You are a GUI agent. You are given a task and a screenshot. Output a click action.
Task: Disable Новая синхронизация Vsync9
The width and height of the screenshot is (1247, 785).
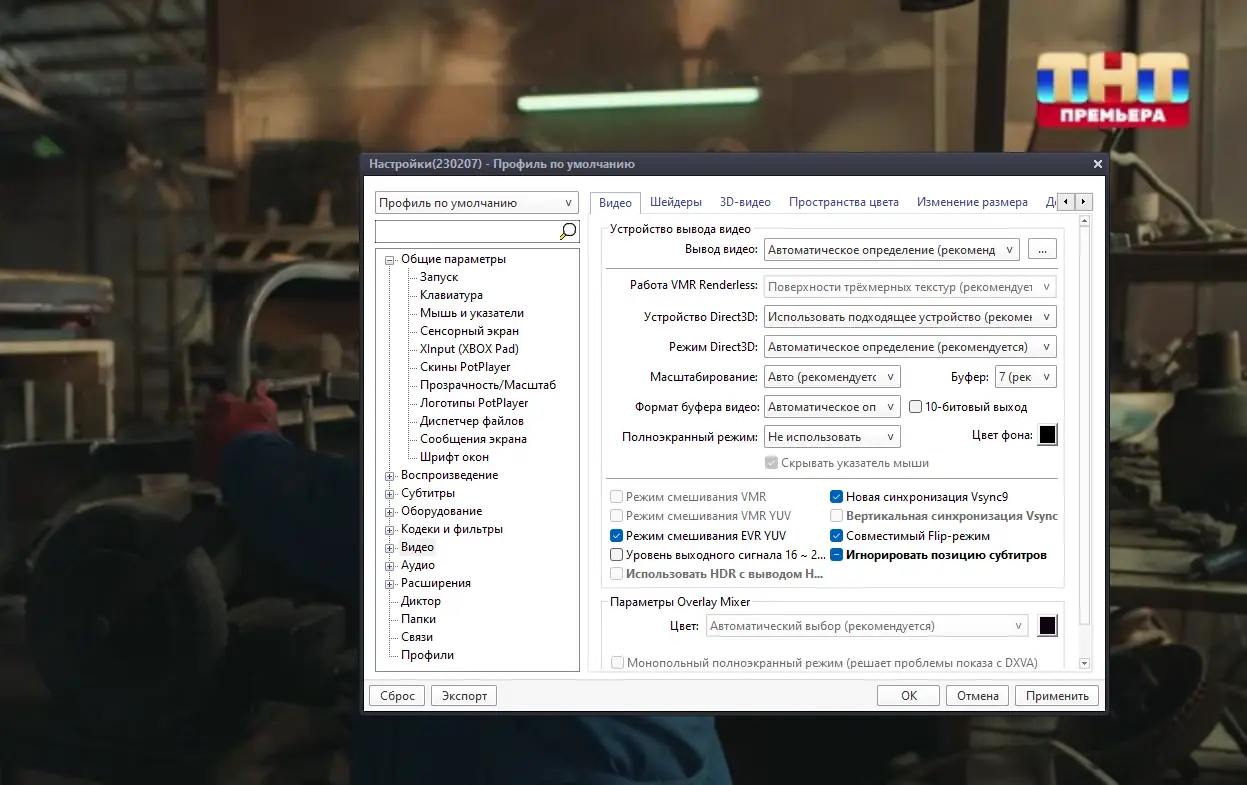tap(919, 497)
